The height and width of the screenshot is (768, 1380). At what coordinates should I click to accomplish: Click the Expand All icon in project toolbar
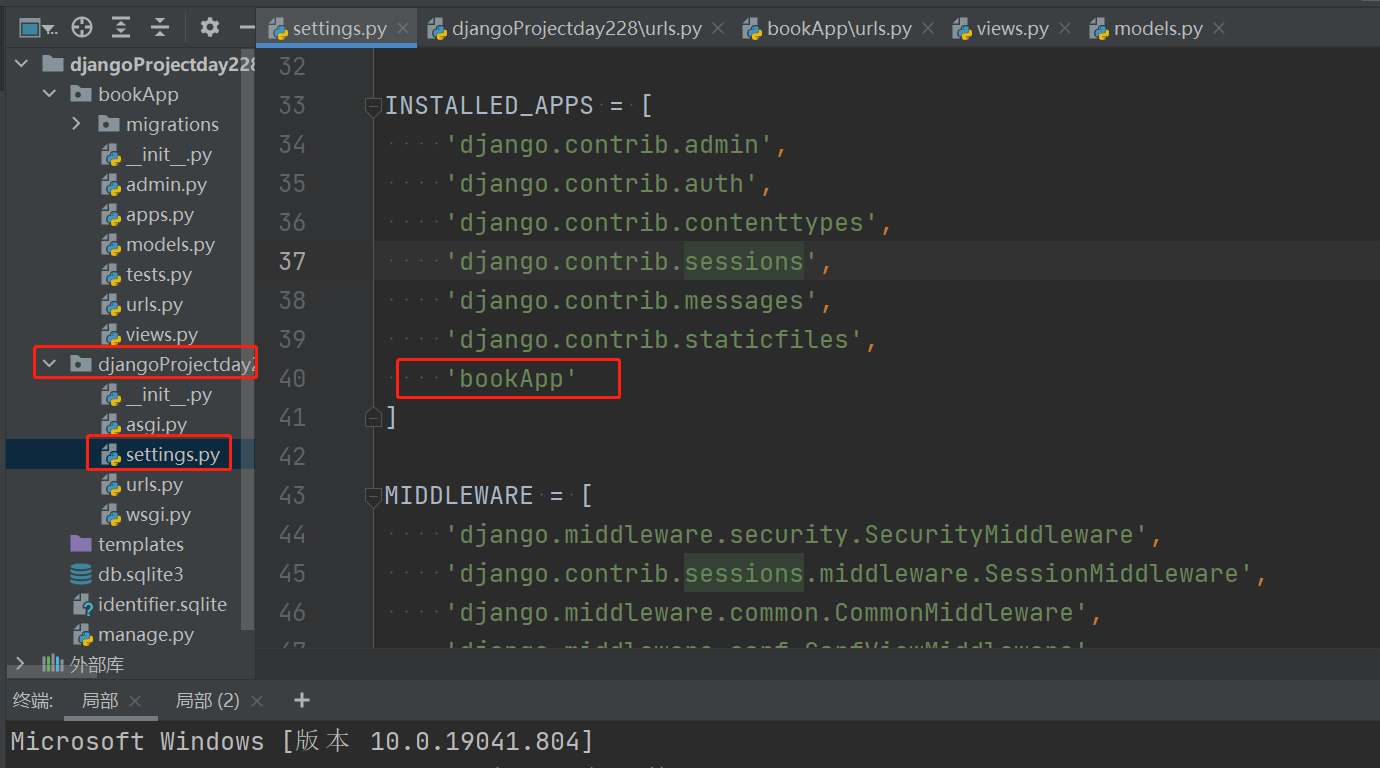pos(121,28)
